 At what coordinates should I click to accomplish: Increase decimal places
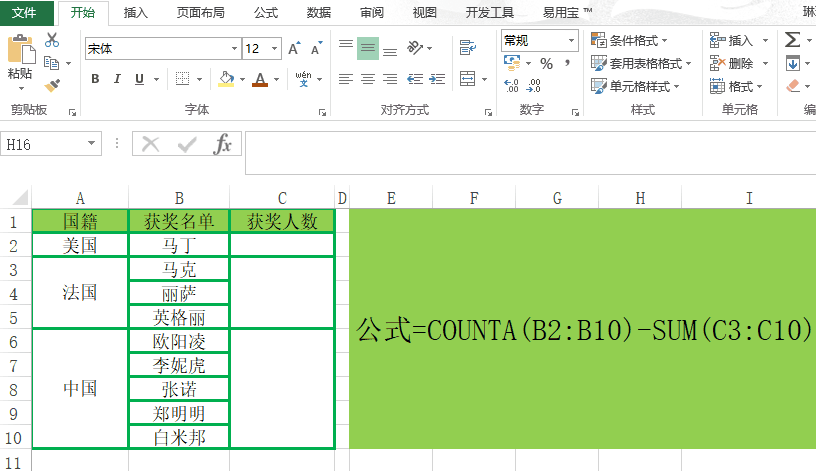(512, 85)
